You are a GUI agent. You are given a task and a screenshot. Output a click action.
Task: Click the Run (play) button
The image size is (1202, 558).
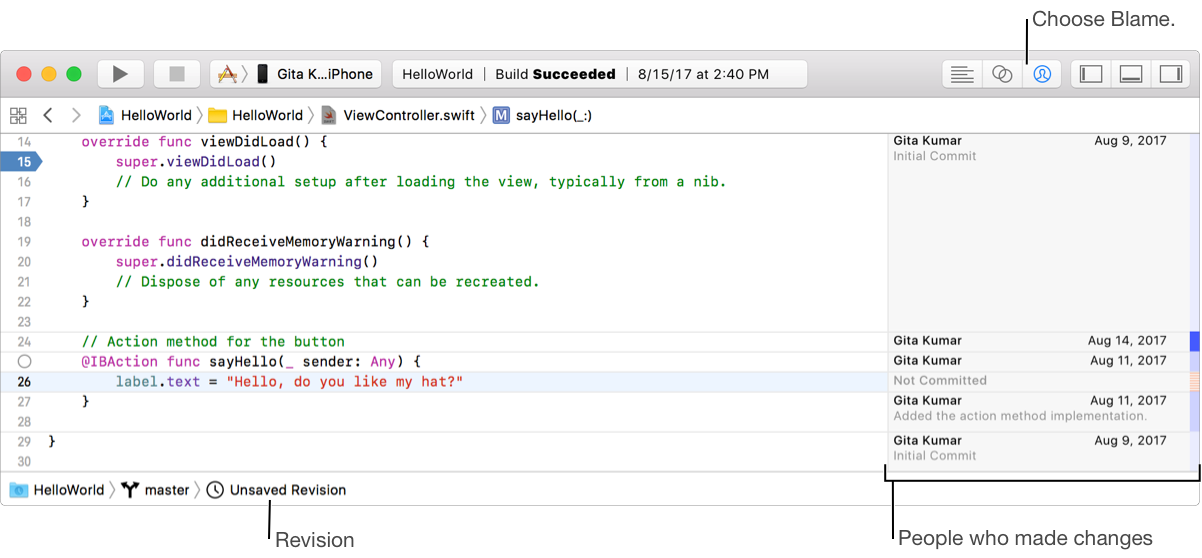pos(120,74)
